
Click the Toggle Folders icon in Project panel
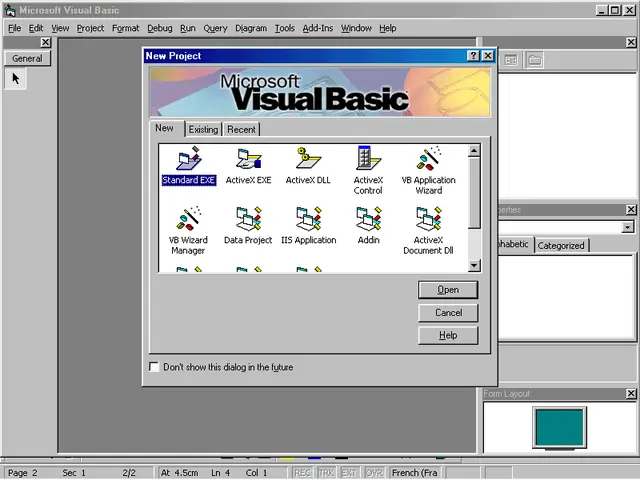coord(534,60)
